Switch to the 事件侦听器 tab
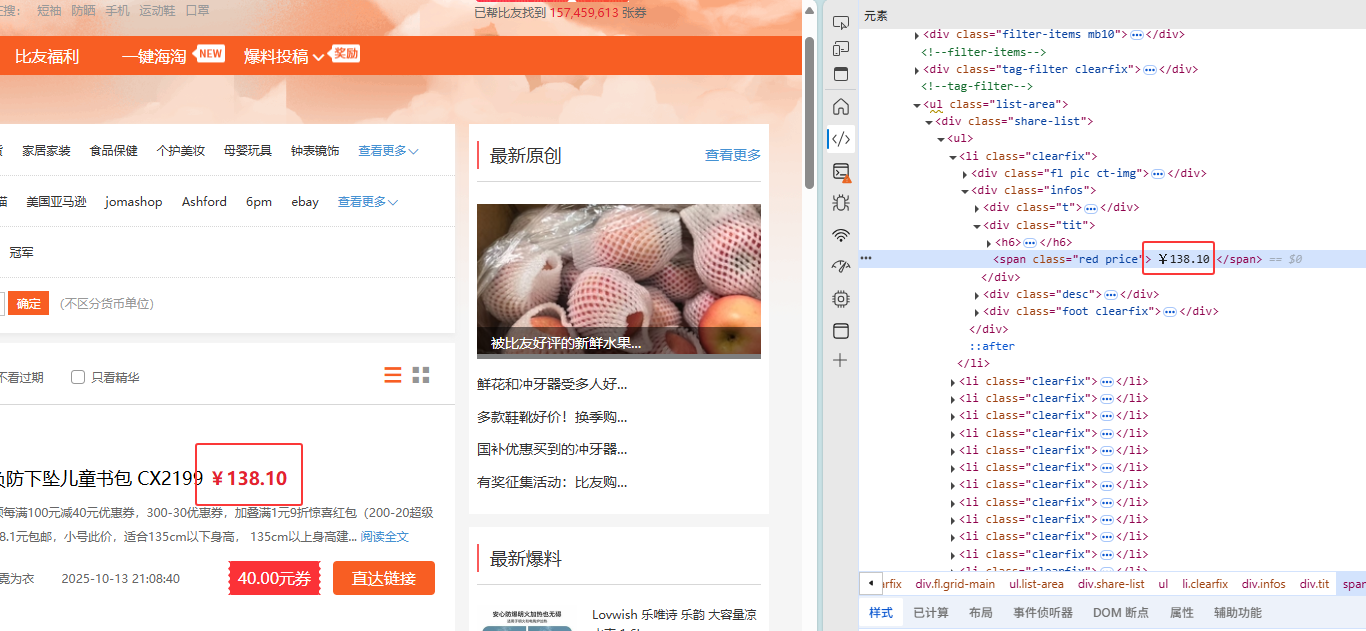Image resolution: width=1366 pixels, height=631 pixels. click(1043, 613)
